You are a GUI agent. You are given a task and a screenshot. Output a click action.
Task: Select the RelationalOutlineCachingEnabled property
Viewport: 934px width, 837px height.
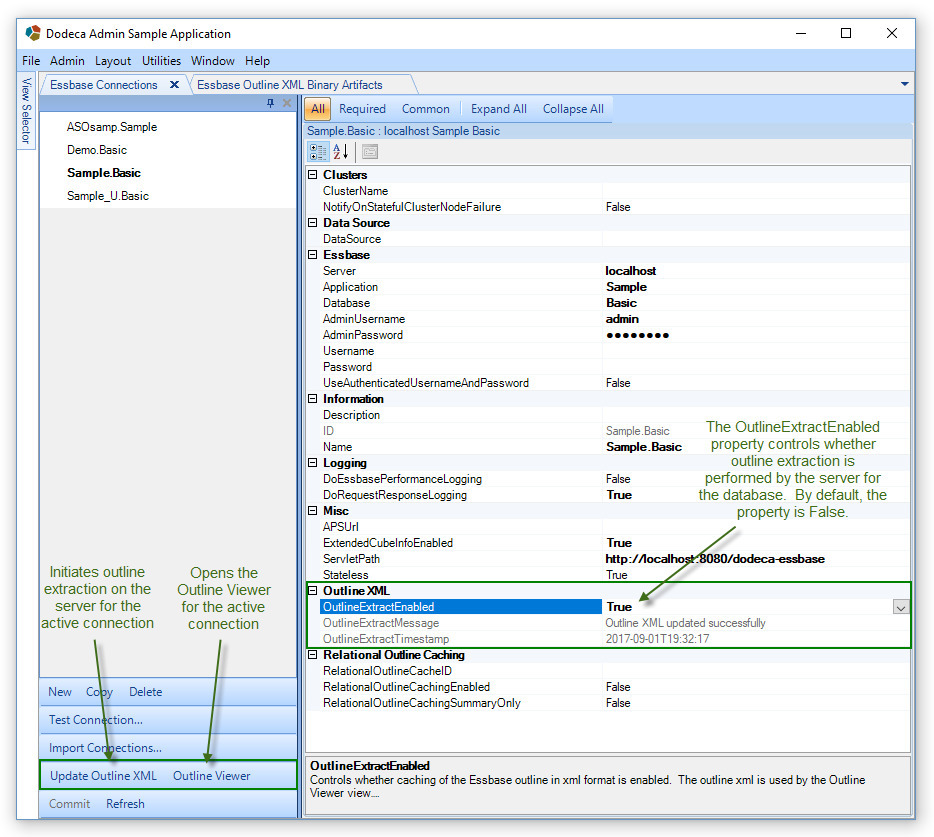[x=608, y=687]
